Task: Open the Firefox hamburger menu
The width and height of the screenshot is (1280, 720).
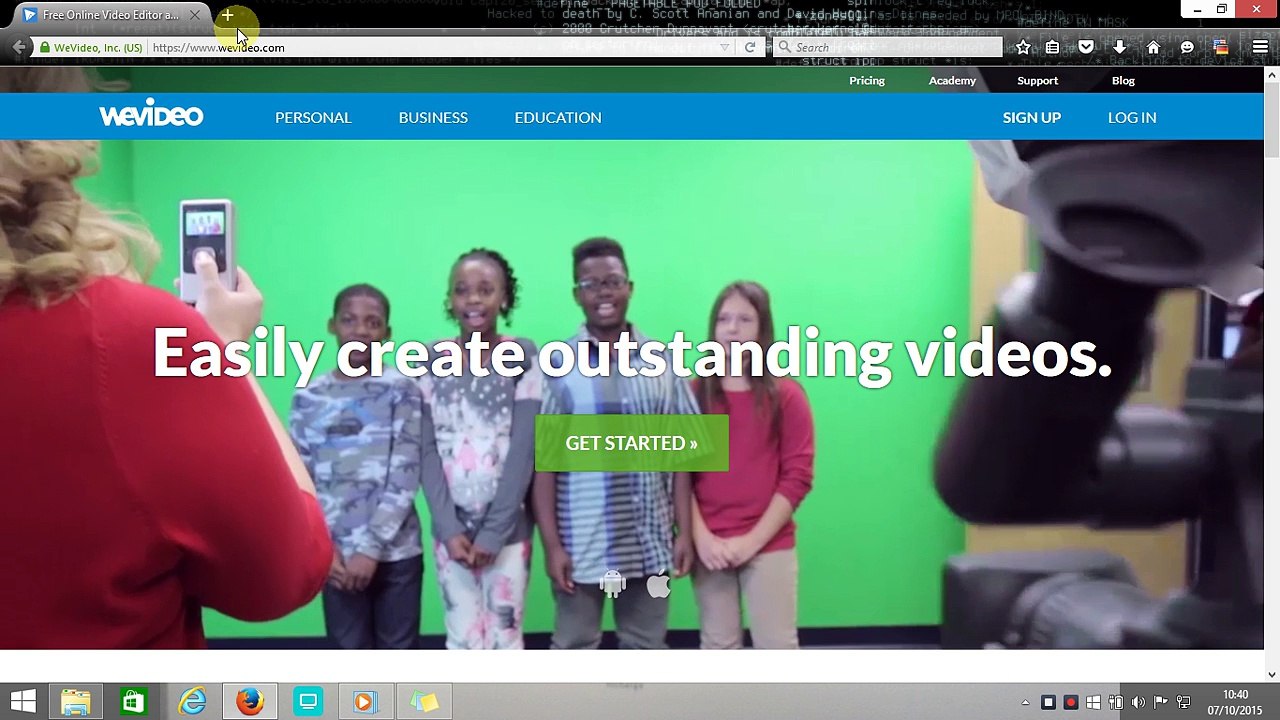Action: pos(1260,47)
